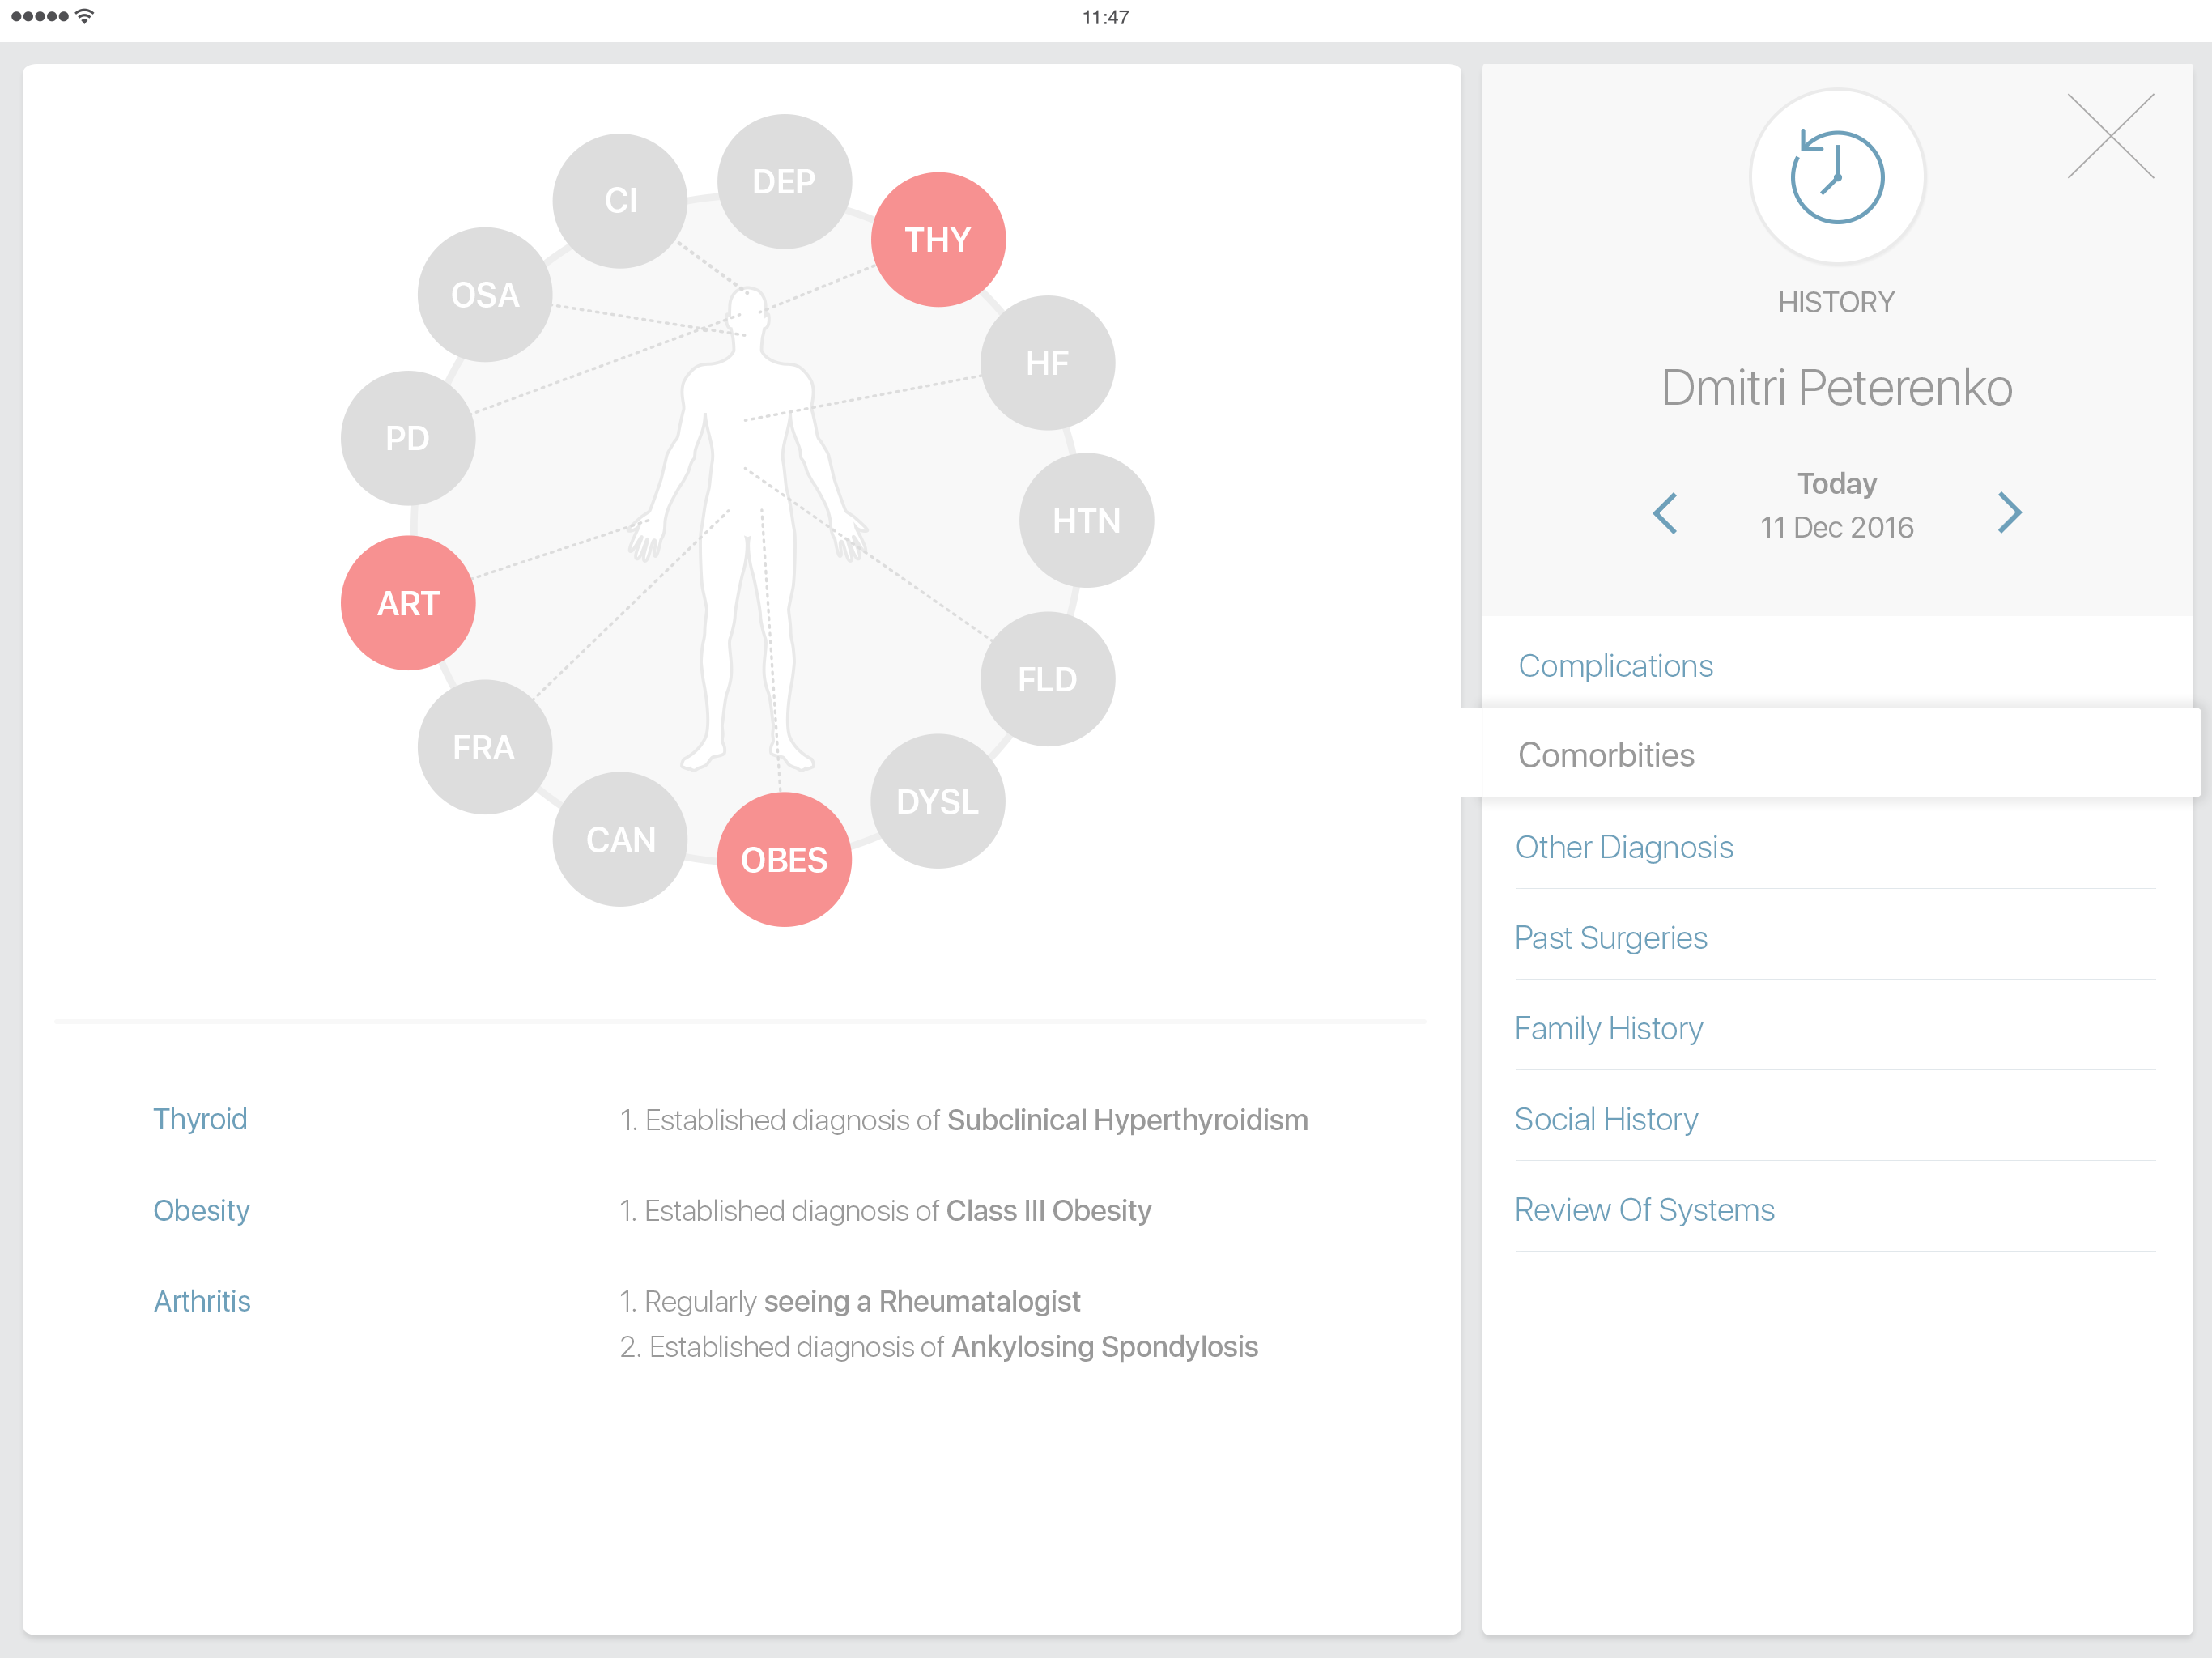Select the CAN bubble

coord(620,840)
